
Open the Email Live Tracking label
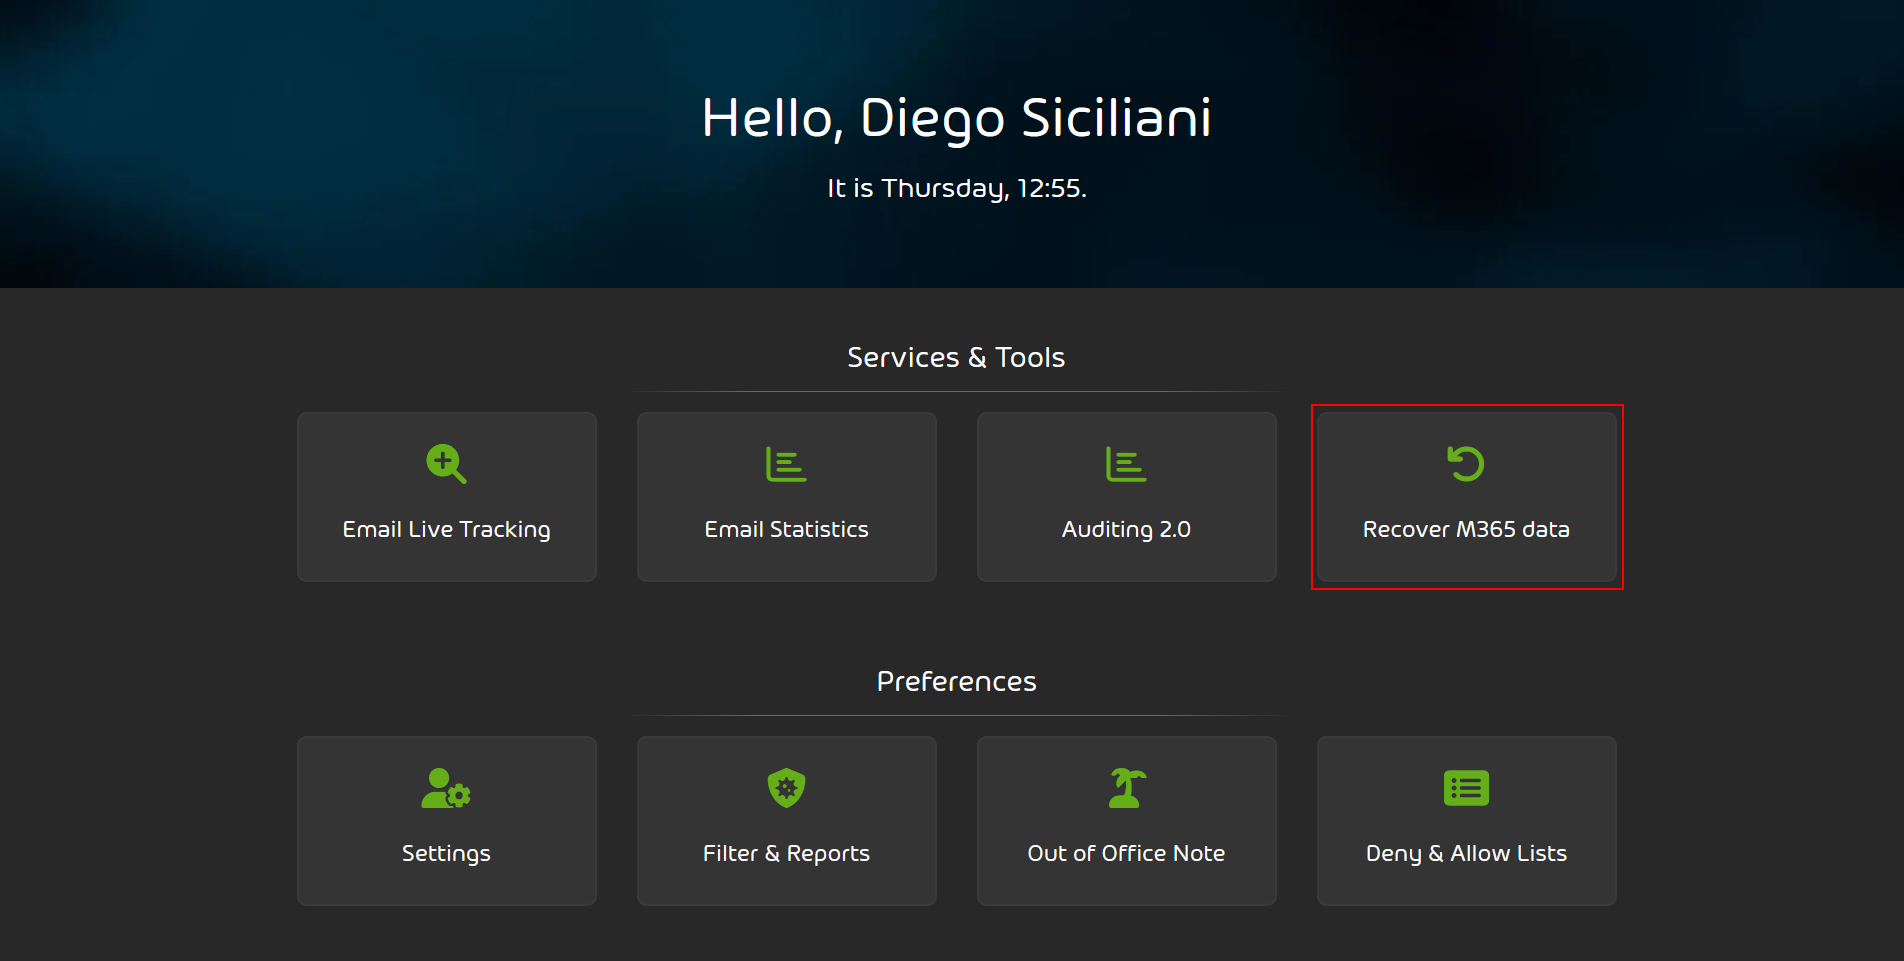[446, 530]
